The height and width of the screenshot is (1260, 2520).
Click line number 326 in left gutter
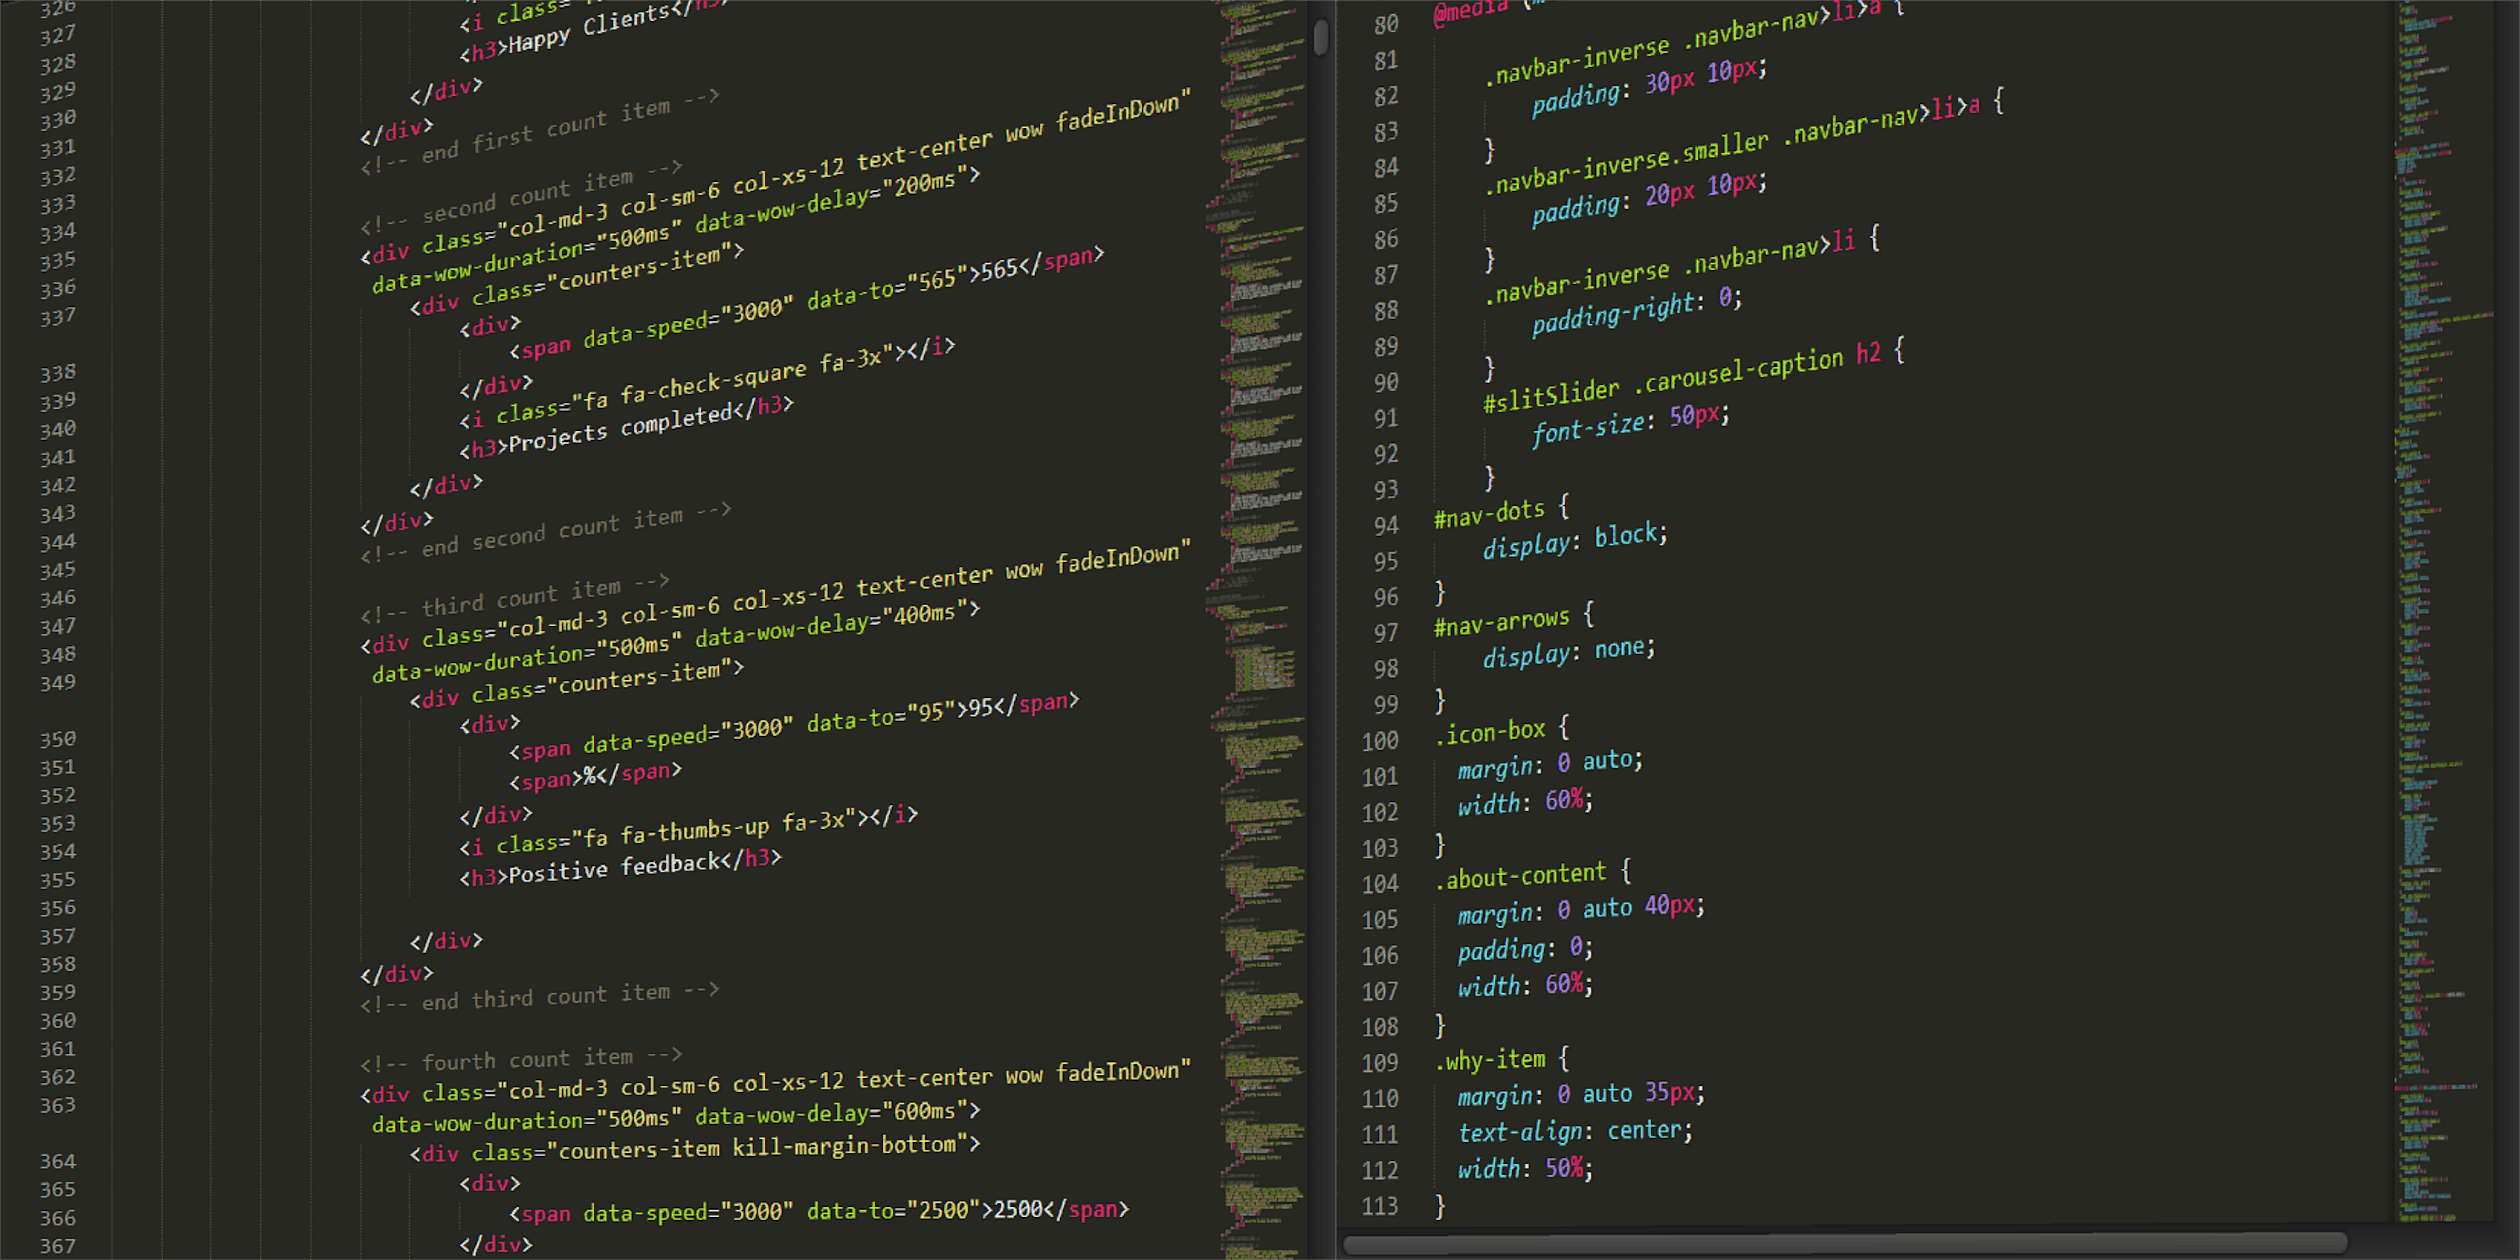(x=57, y=9)
